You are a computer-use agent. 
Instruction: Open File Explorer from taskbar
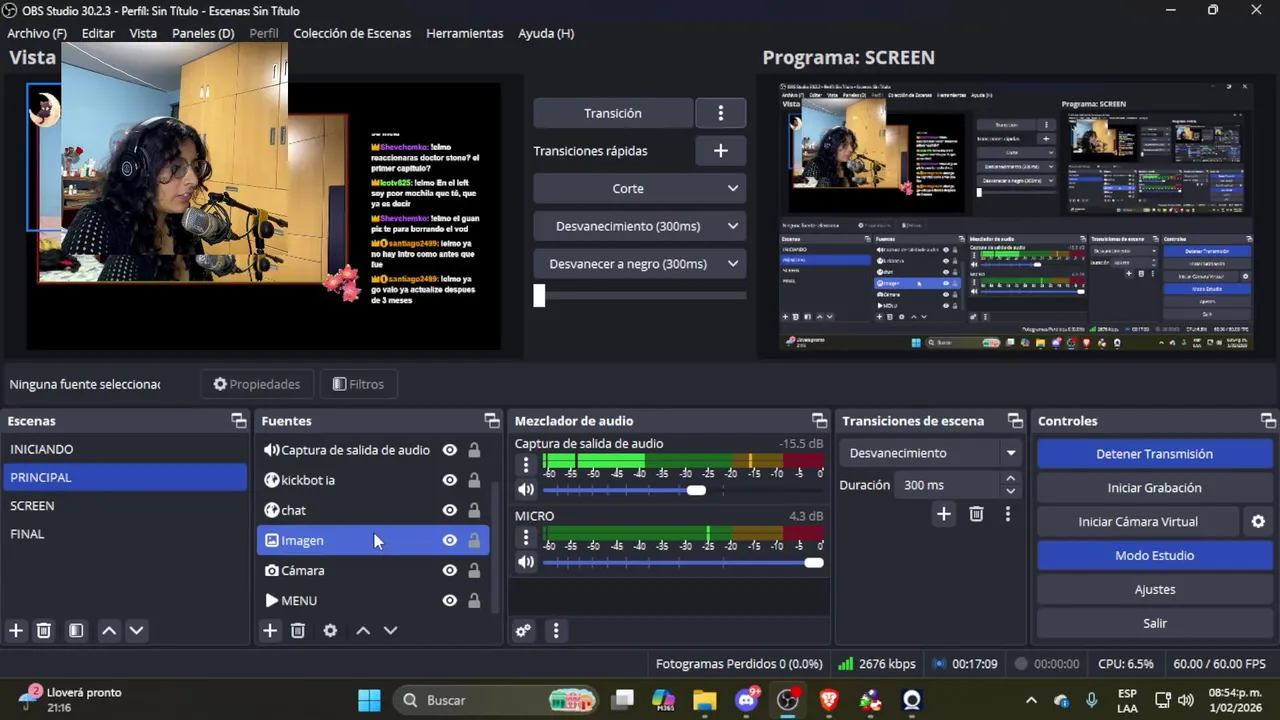(705, 700)
